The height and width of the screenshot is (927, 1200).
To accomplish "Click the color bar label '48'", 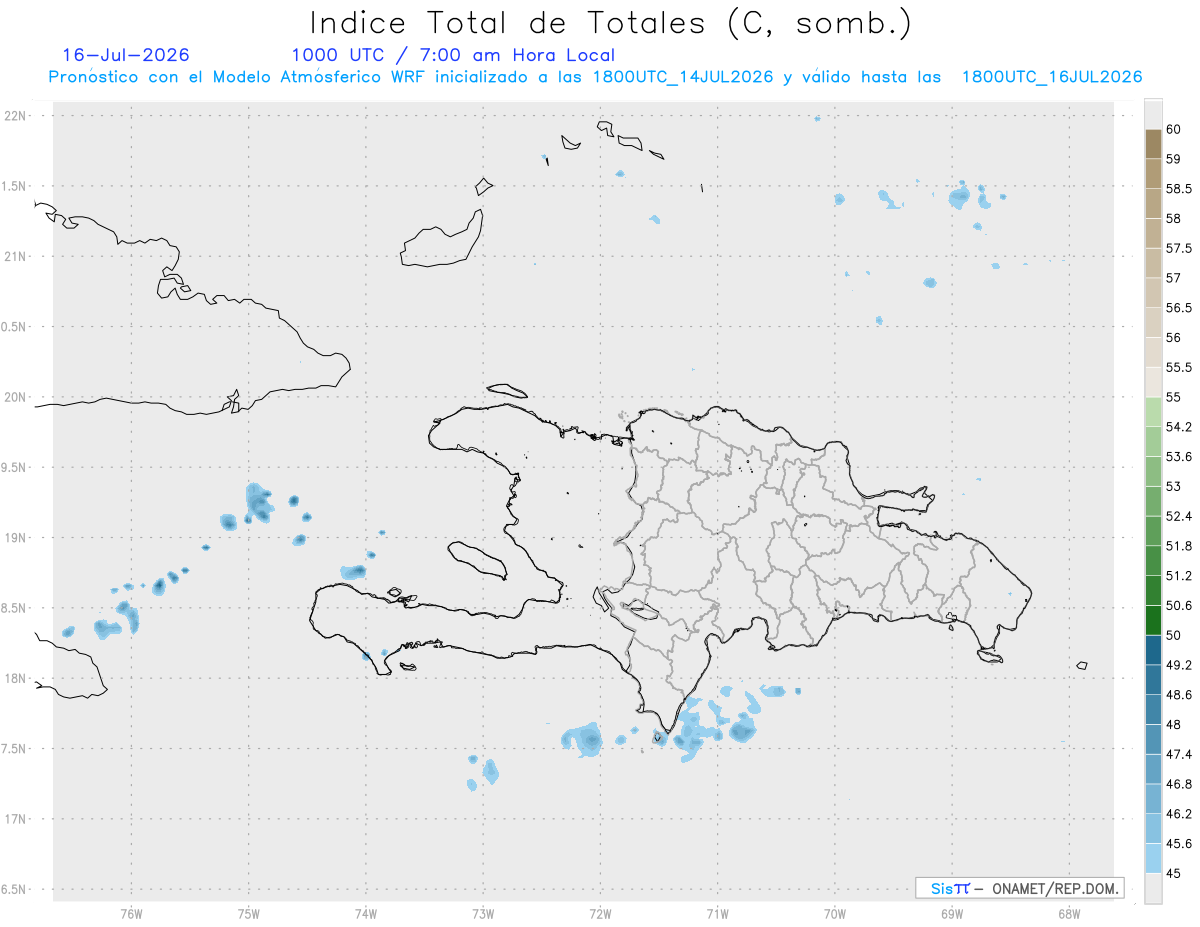I will [x=1174, y=724].
